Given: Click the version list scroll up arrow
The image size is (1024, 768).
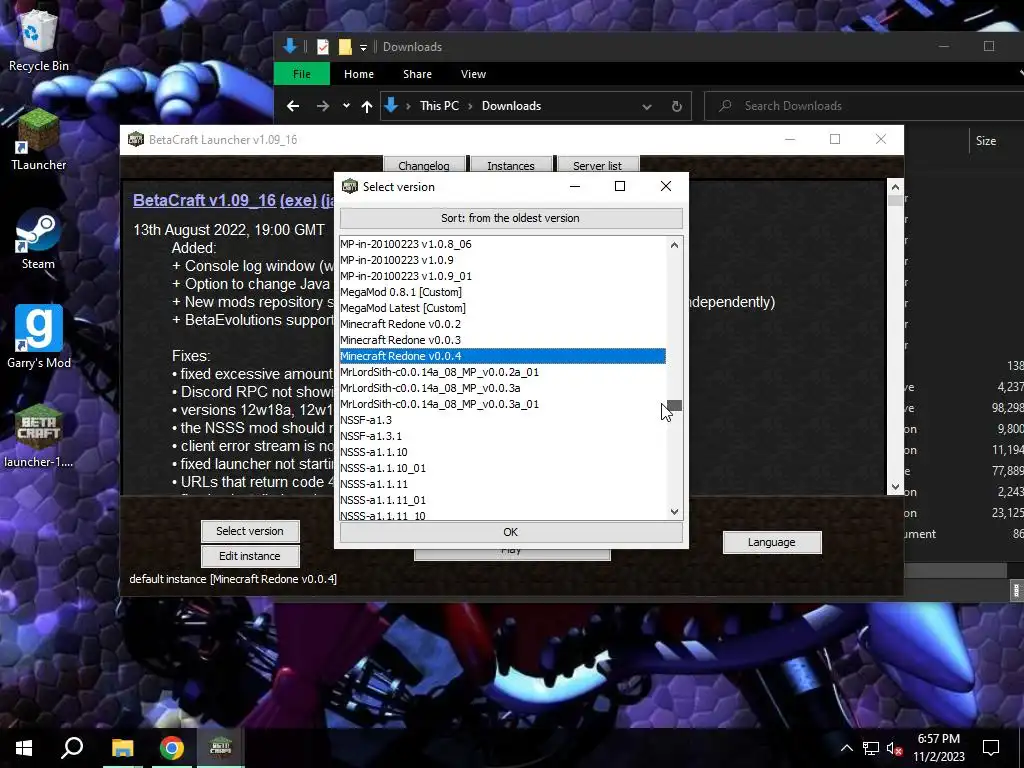Looking at the screenshot, I should tap(675, 244).
